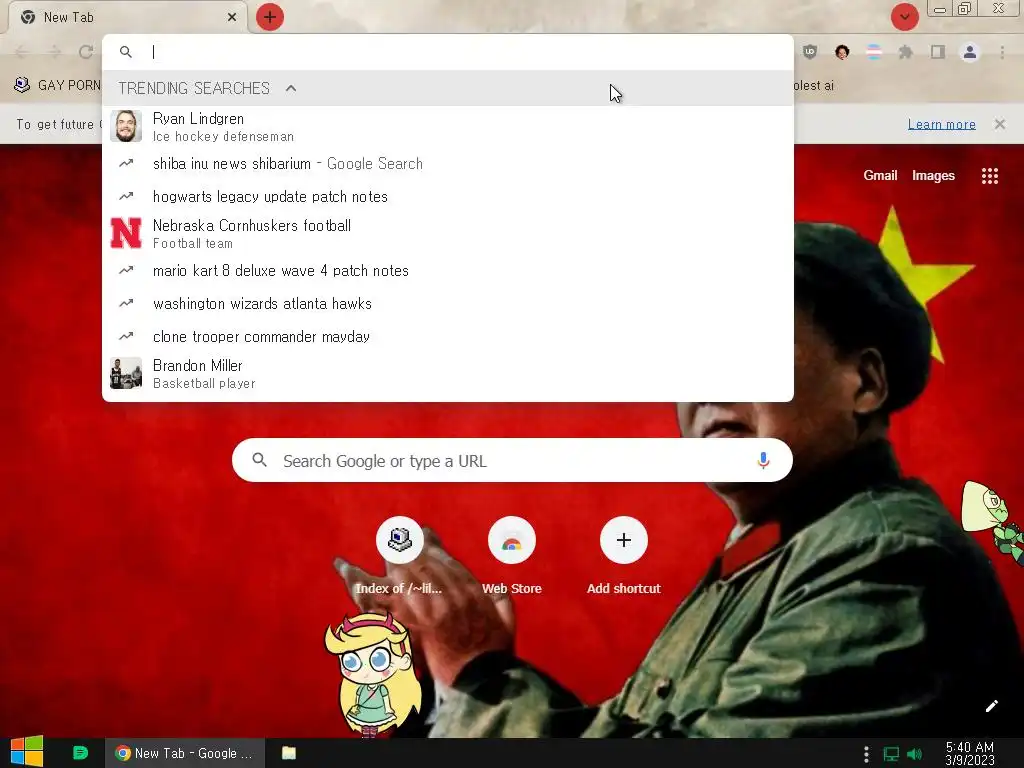Select the New Tab - Google Chrome taskbar button
Image resolution: width=1024 pixels, height=768 pixels.
click(x=185, y=753)
